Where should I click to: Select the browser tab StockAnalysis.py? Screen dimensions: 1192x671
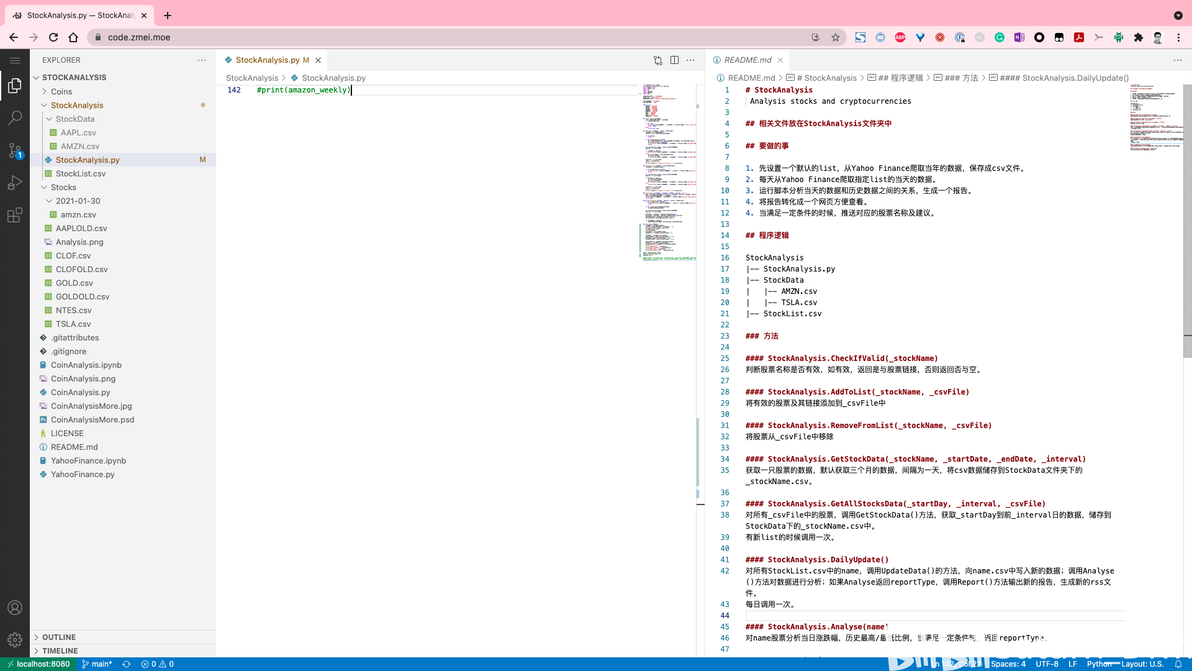78,15
